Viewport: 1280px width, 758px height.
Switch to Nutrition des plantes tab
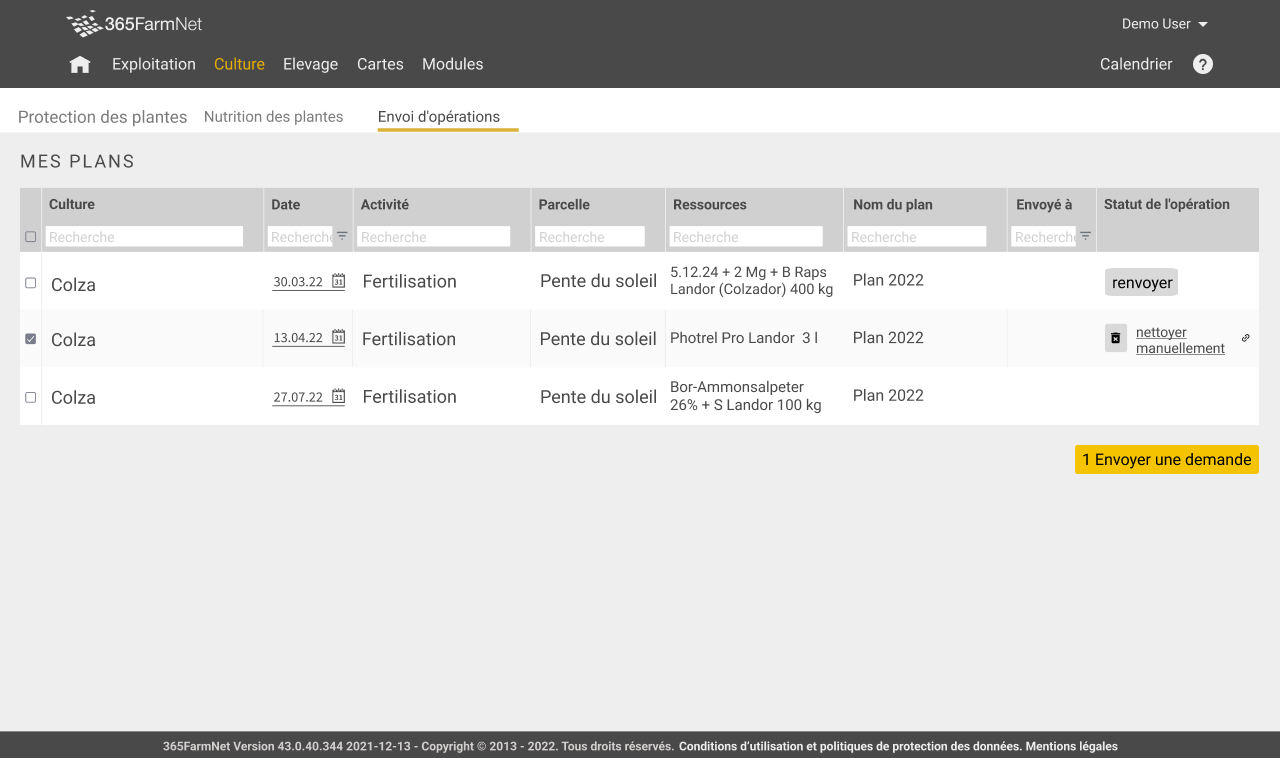pos(273,117)
